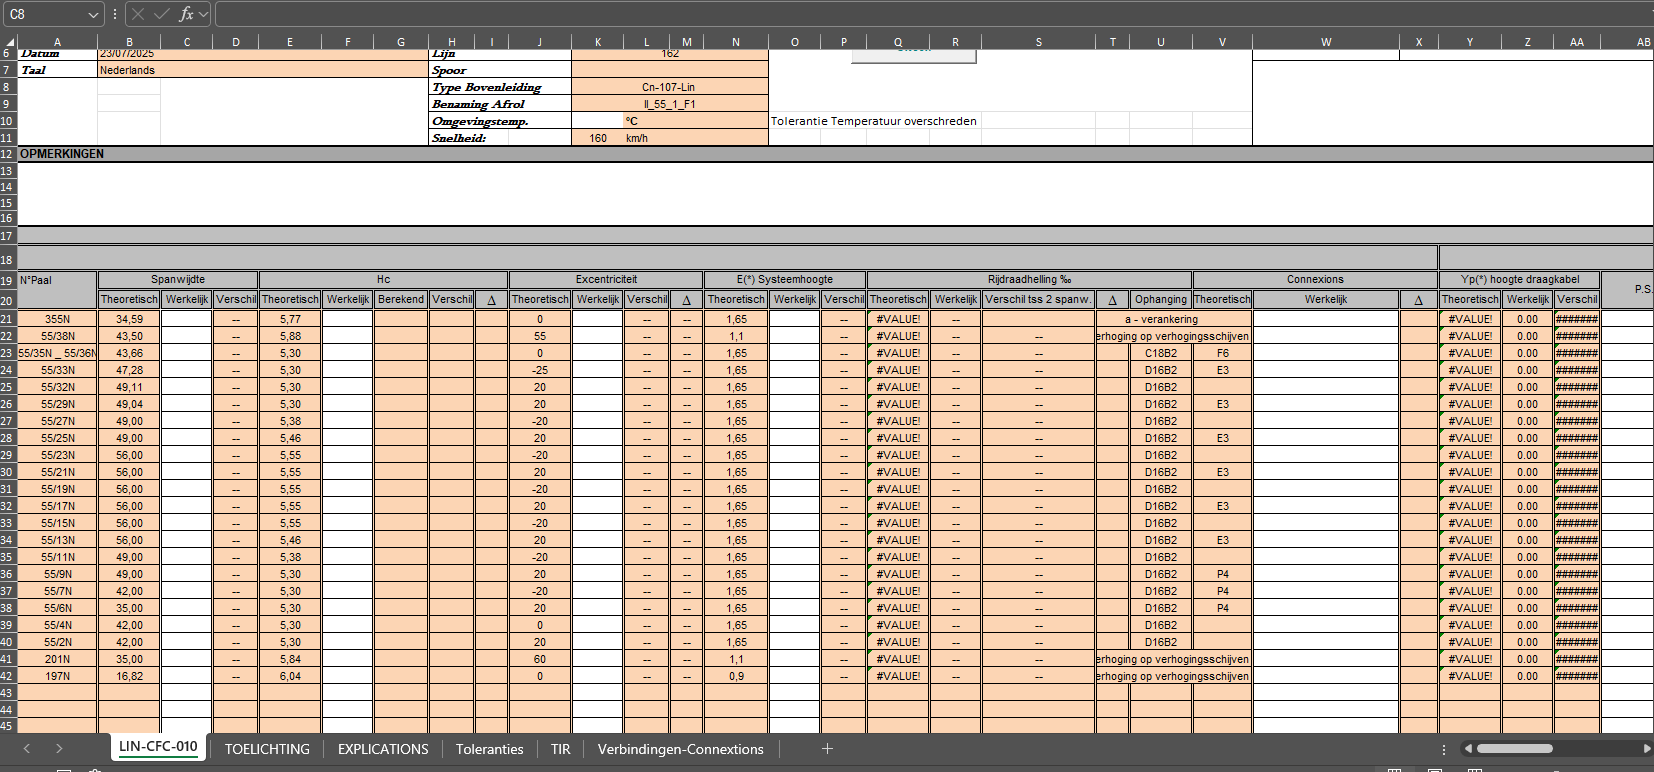Click the horizontal scrollbar right arrow

[1646, 748]
